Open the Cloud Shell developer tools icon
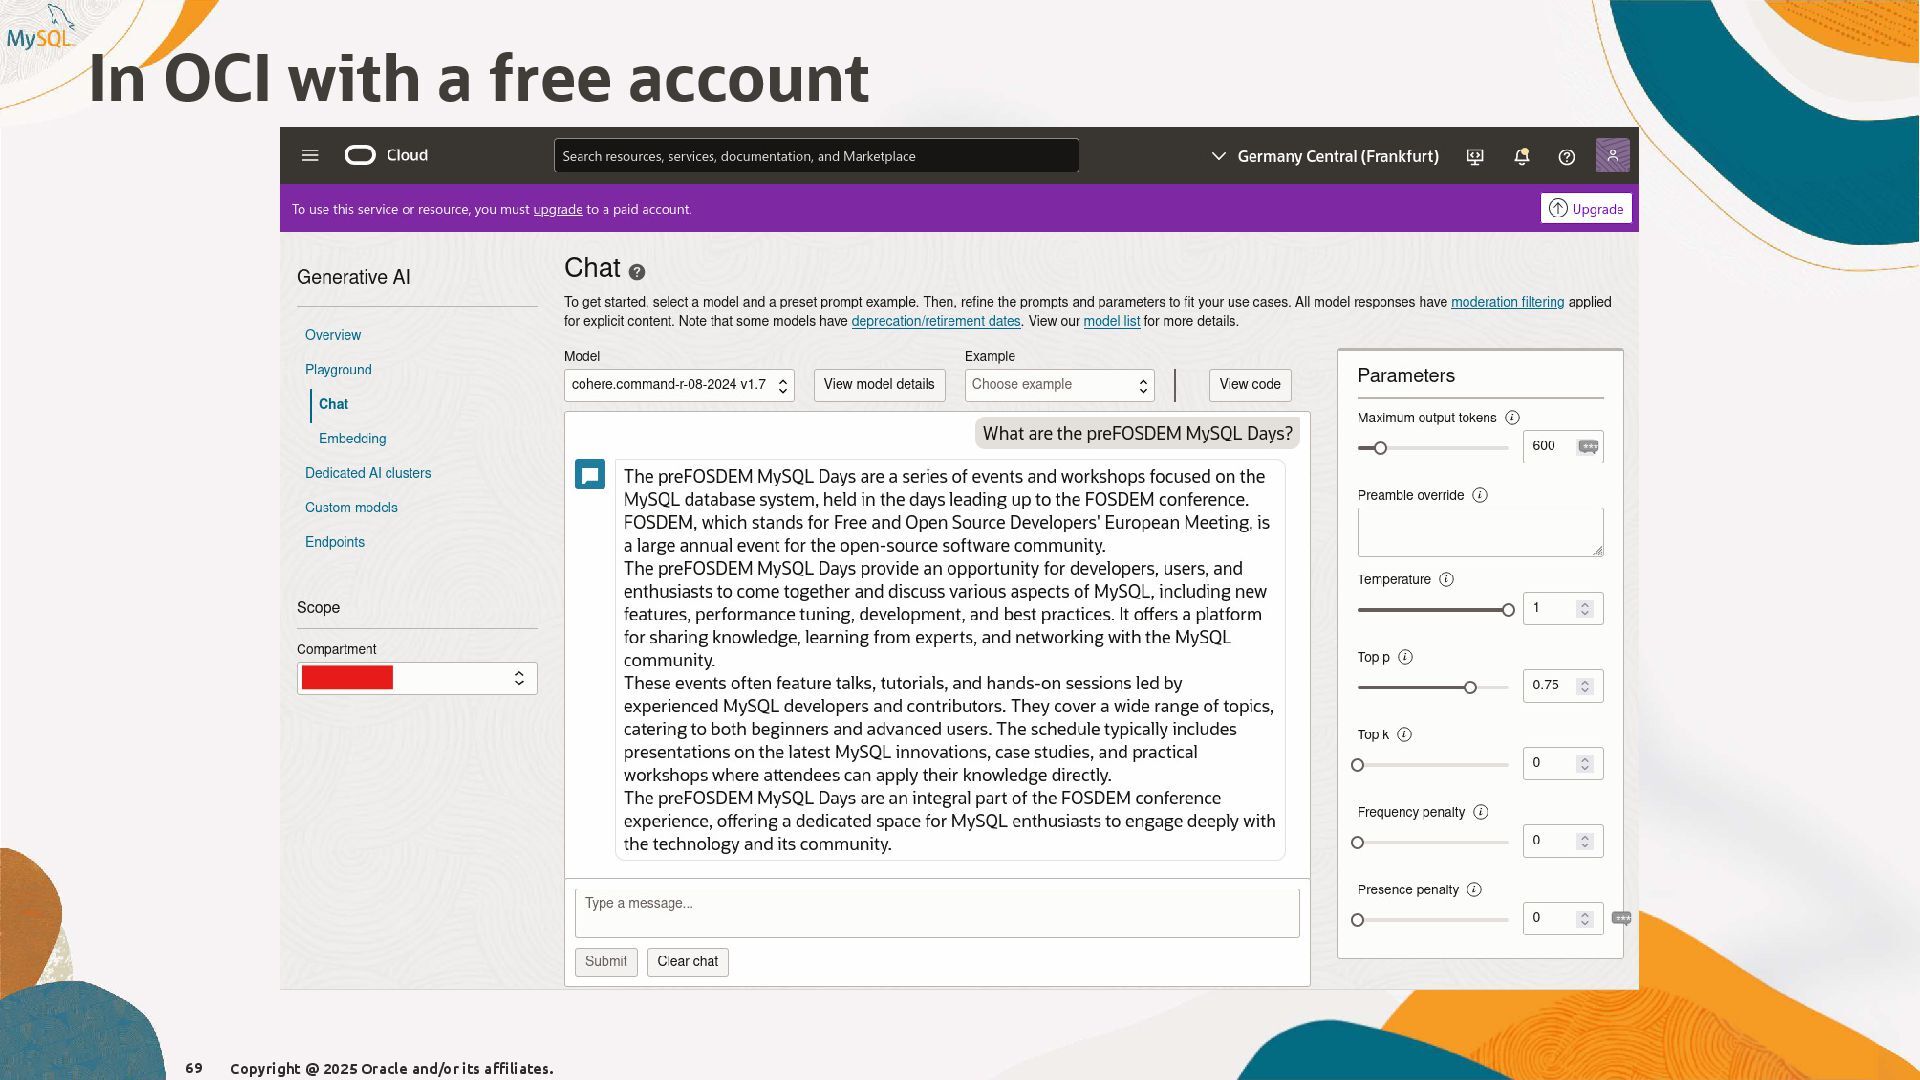 [1475, 157]
